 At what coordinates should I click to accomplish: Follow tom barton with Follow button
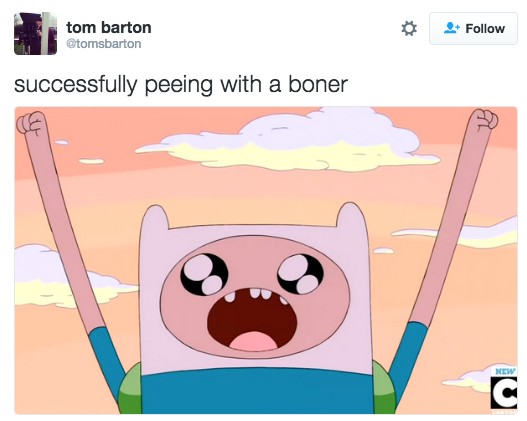coord(473,29)
